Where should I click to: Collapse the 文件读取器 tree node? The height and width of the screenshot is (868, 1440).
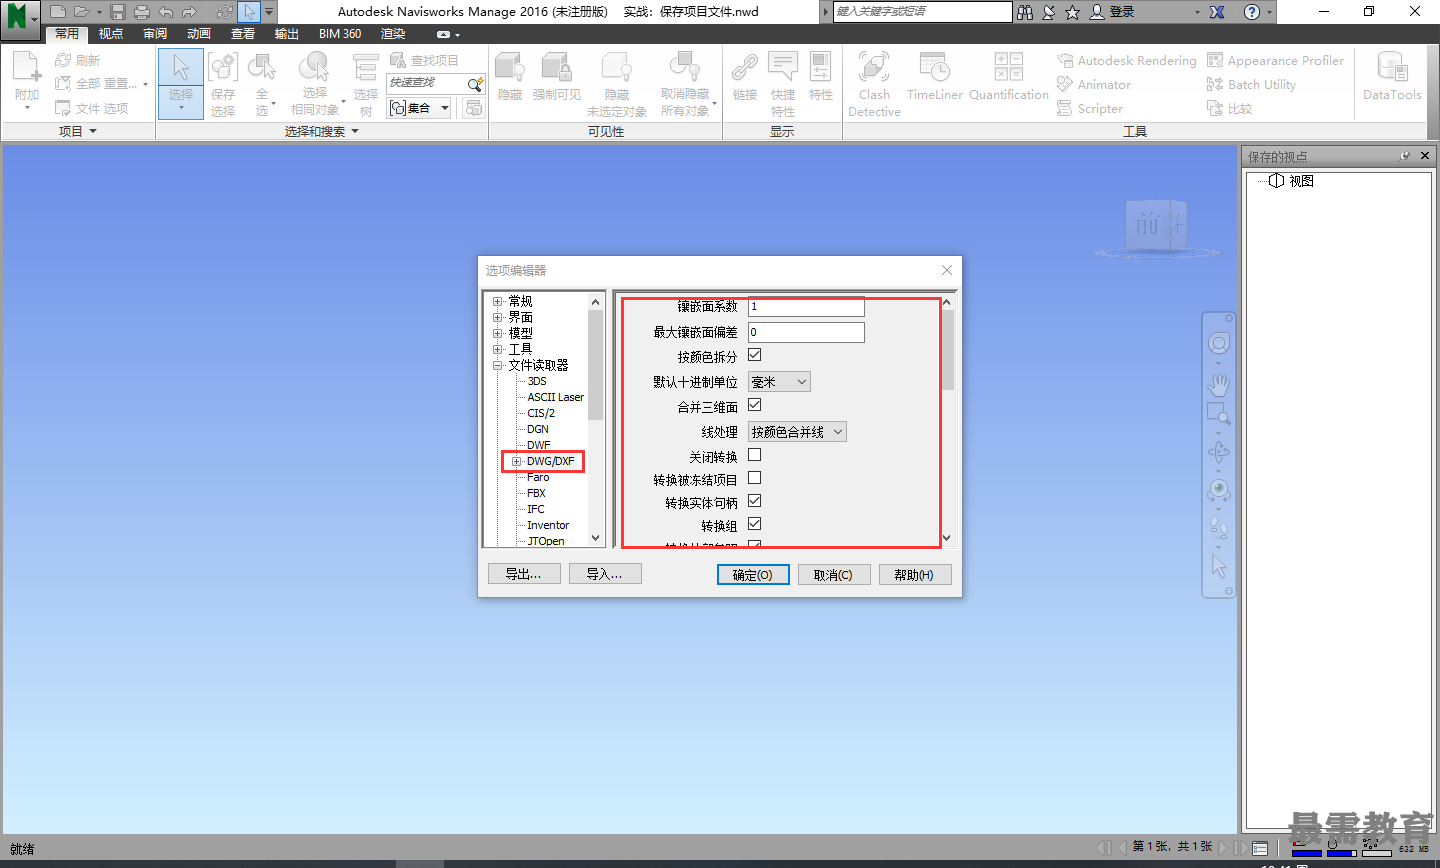tap(498, 365)
